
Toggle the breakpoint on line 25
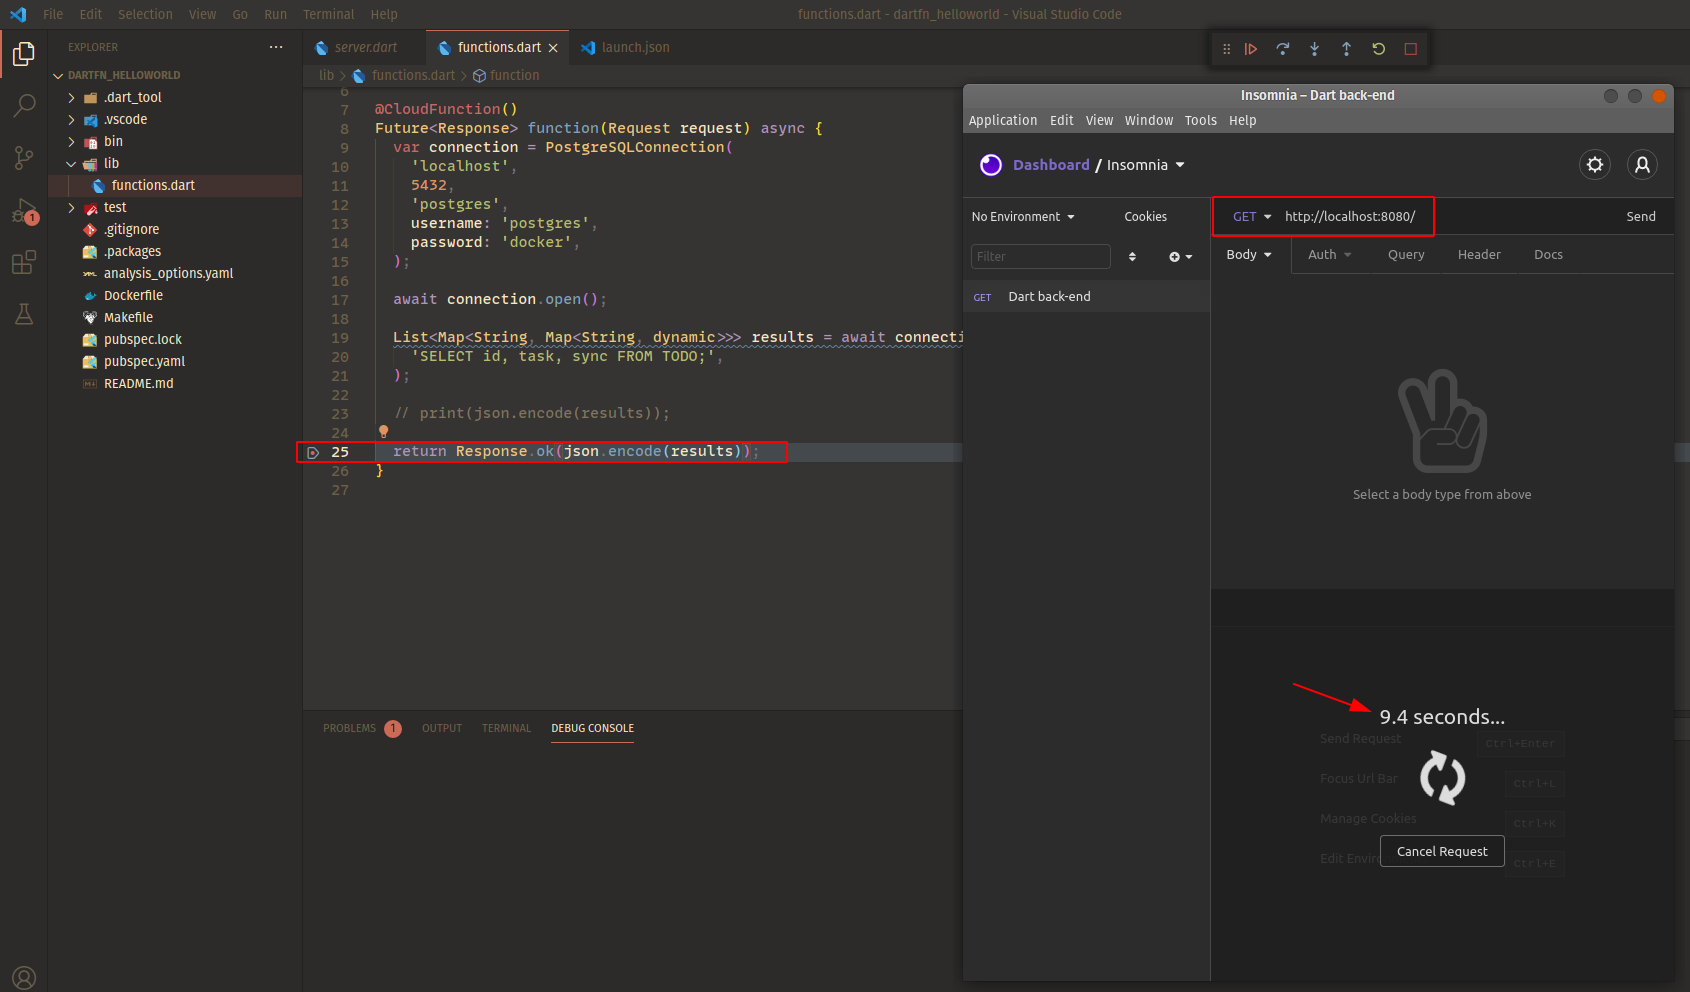[x=313, y=452]
